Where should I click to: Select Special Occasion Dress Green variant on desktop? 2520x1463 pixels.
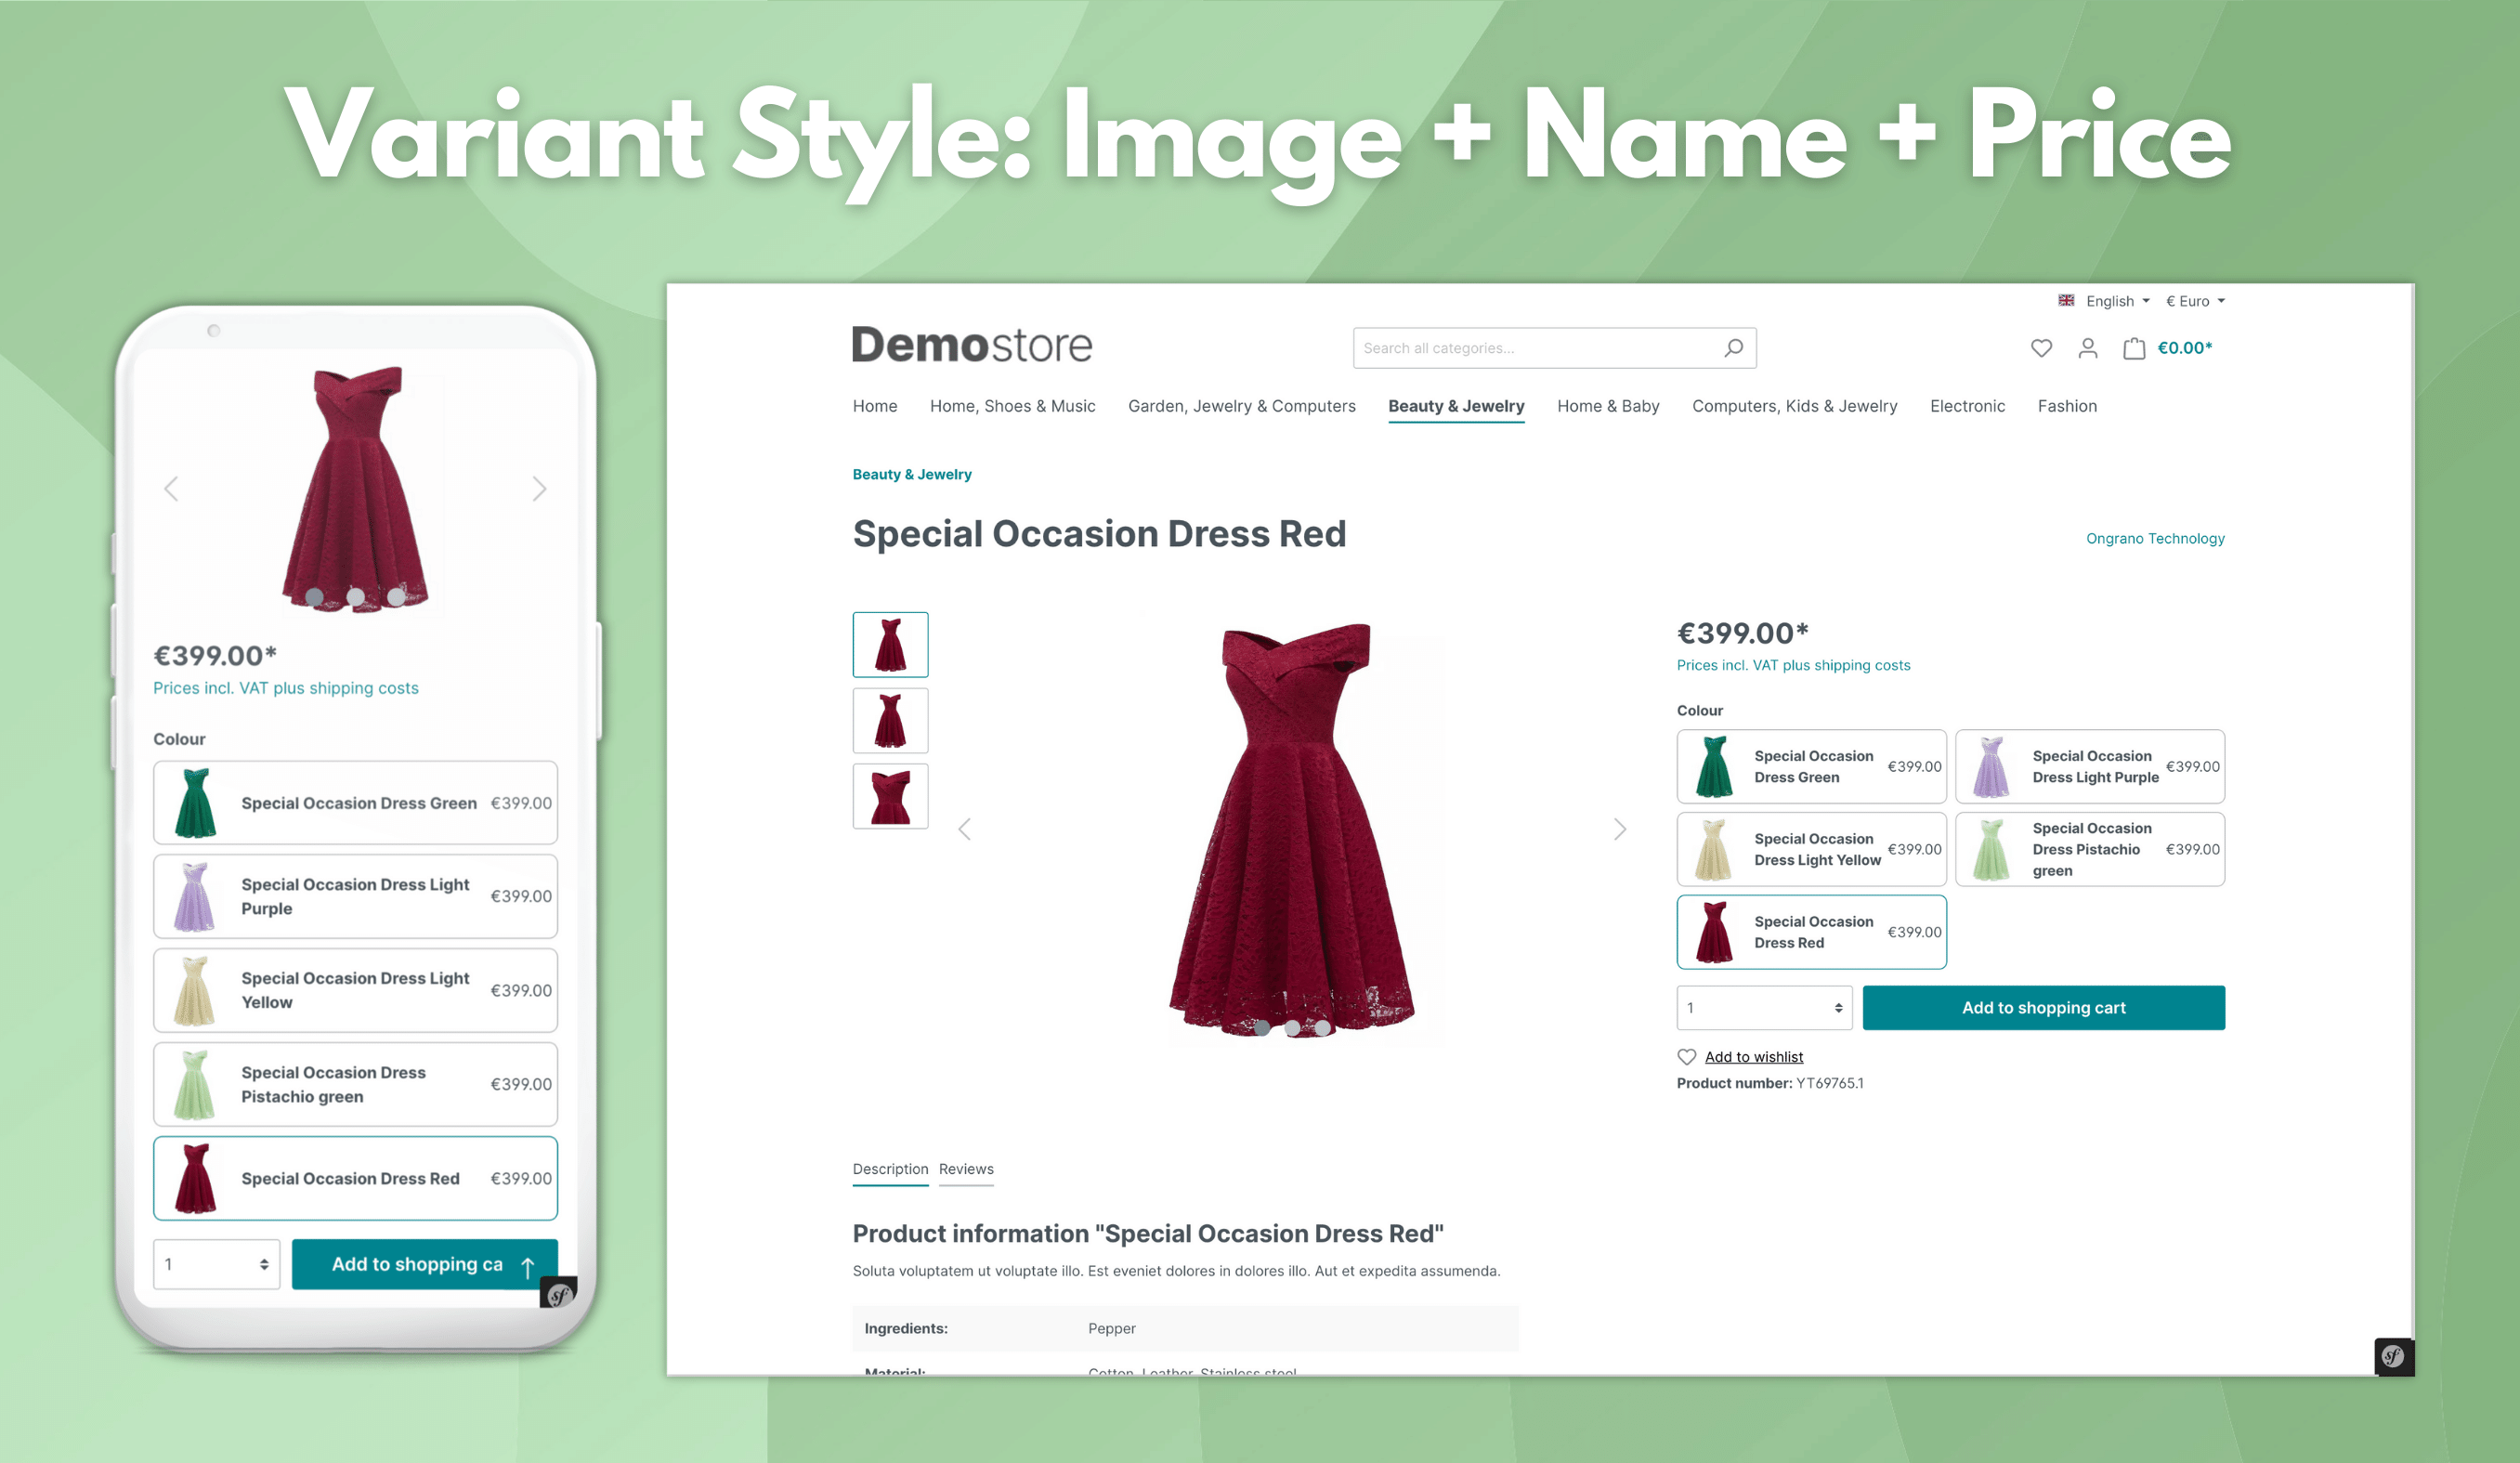click(x=1811, y=767)
